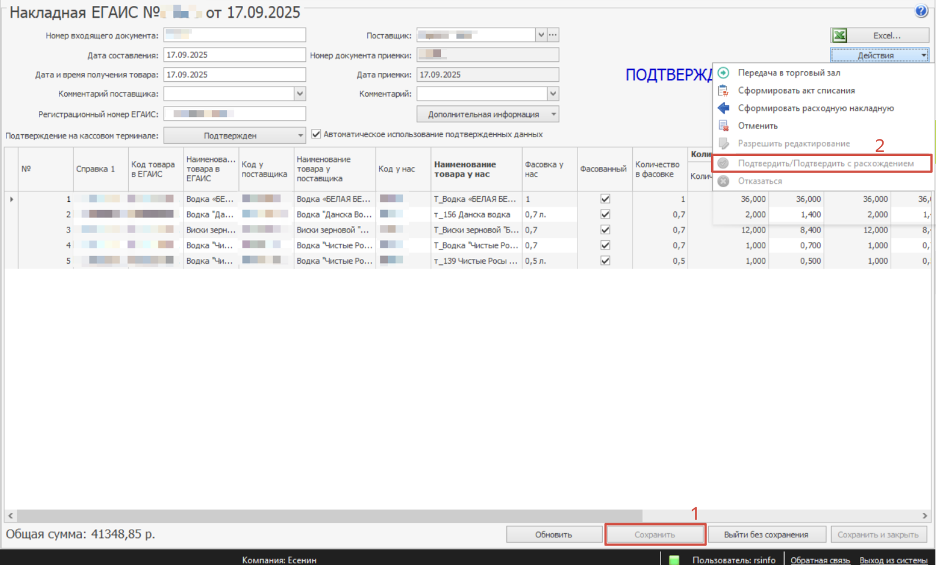Click the Код у нас column header
936x566 pixels.
tap(403, 169)
